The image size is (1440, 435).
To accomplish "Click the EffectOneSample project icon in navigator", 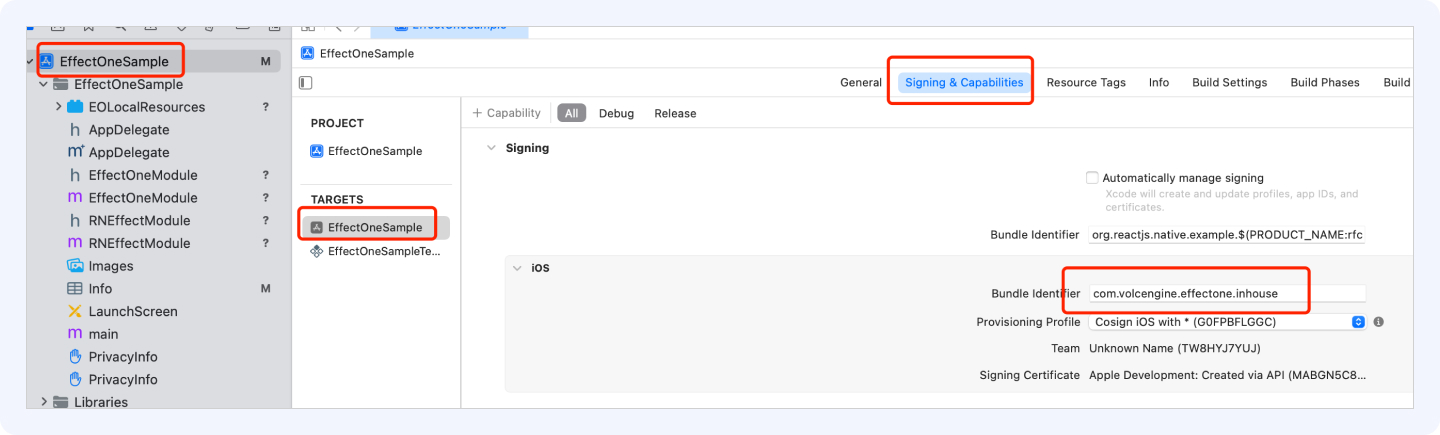I will click(x=47, y=61).
